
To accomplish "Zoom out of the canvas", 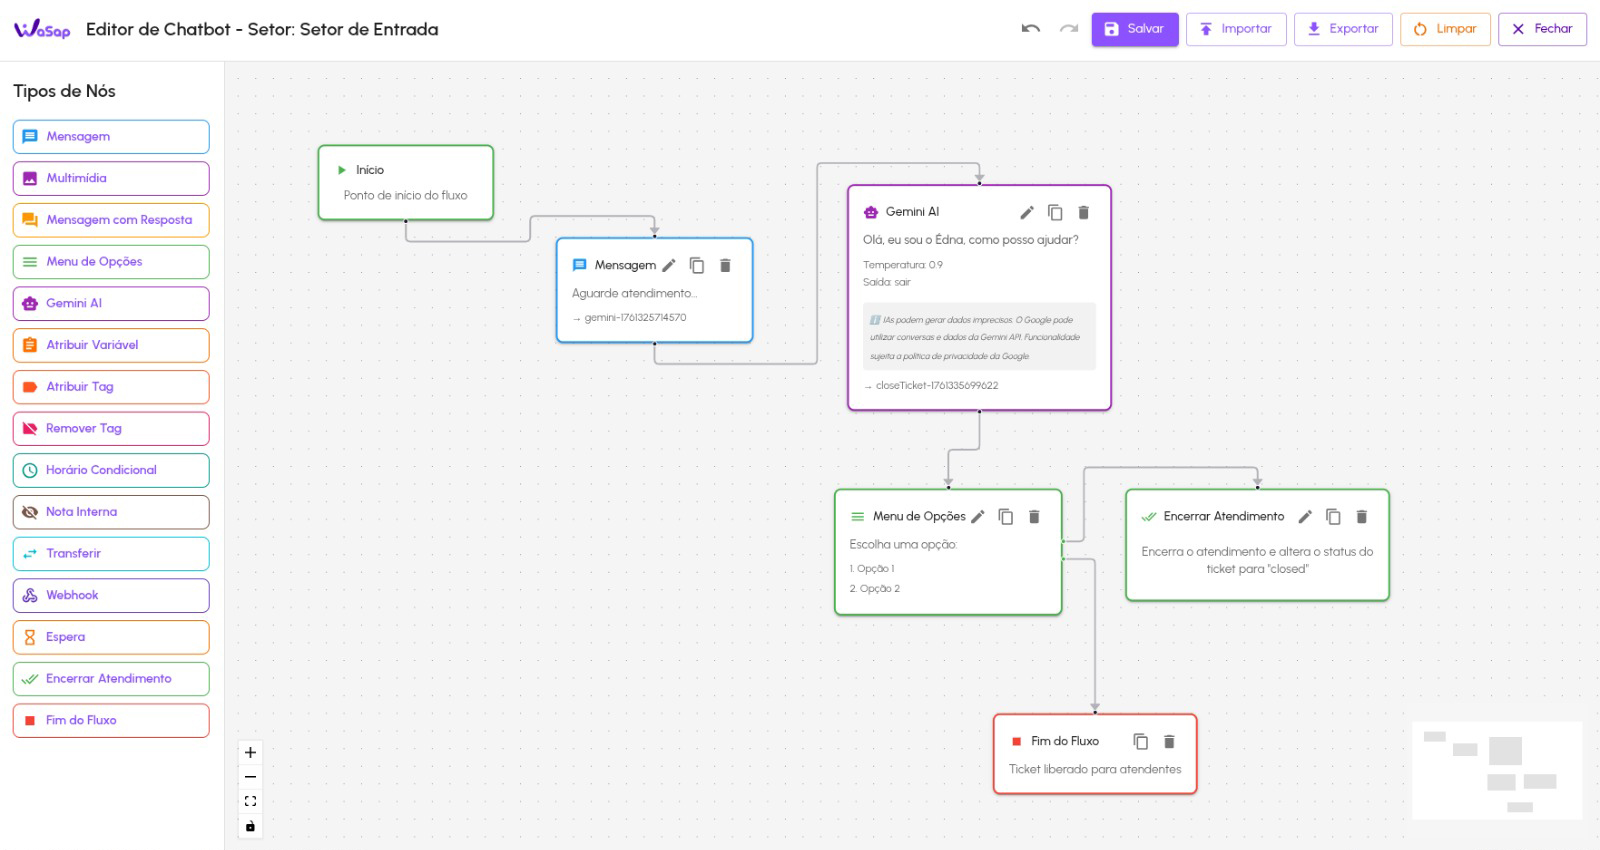I will pos(250,777).
